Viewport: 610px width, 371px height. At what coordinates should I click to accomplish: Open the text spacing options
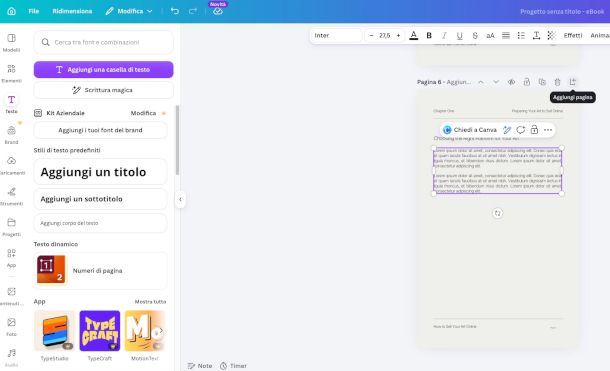pos(536,35)
